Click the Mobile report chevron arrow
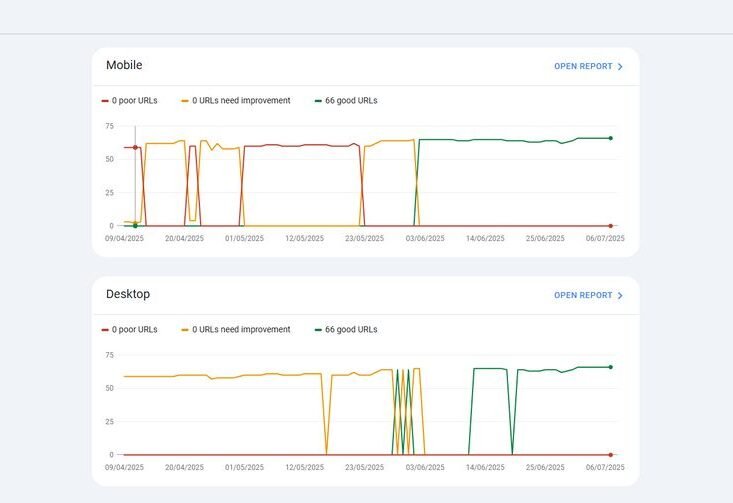Screen dimensions: 733x503 [620, 67]
